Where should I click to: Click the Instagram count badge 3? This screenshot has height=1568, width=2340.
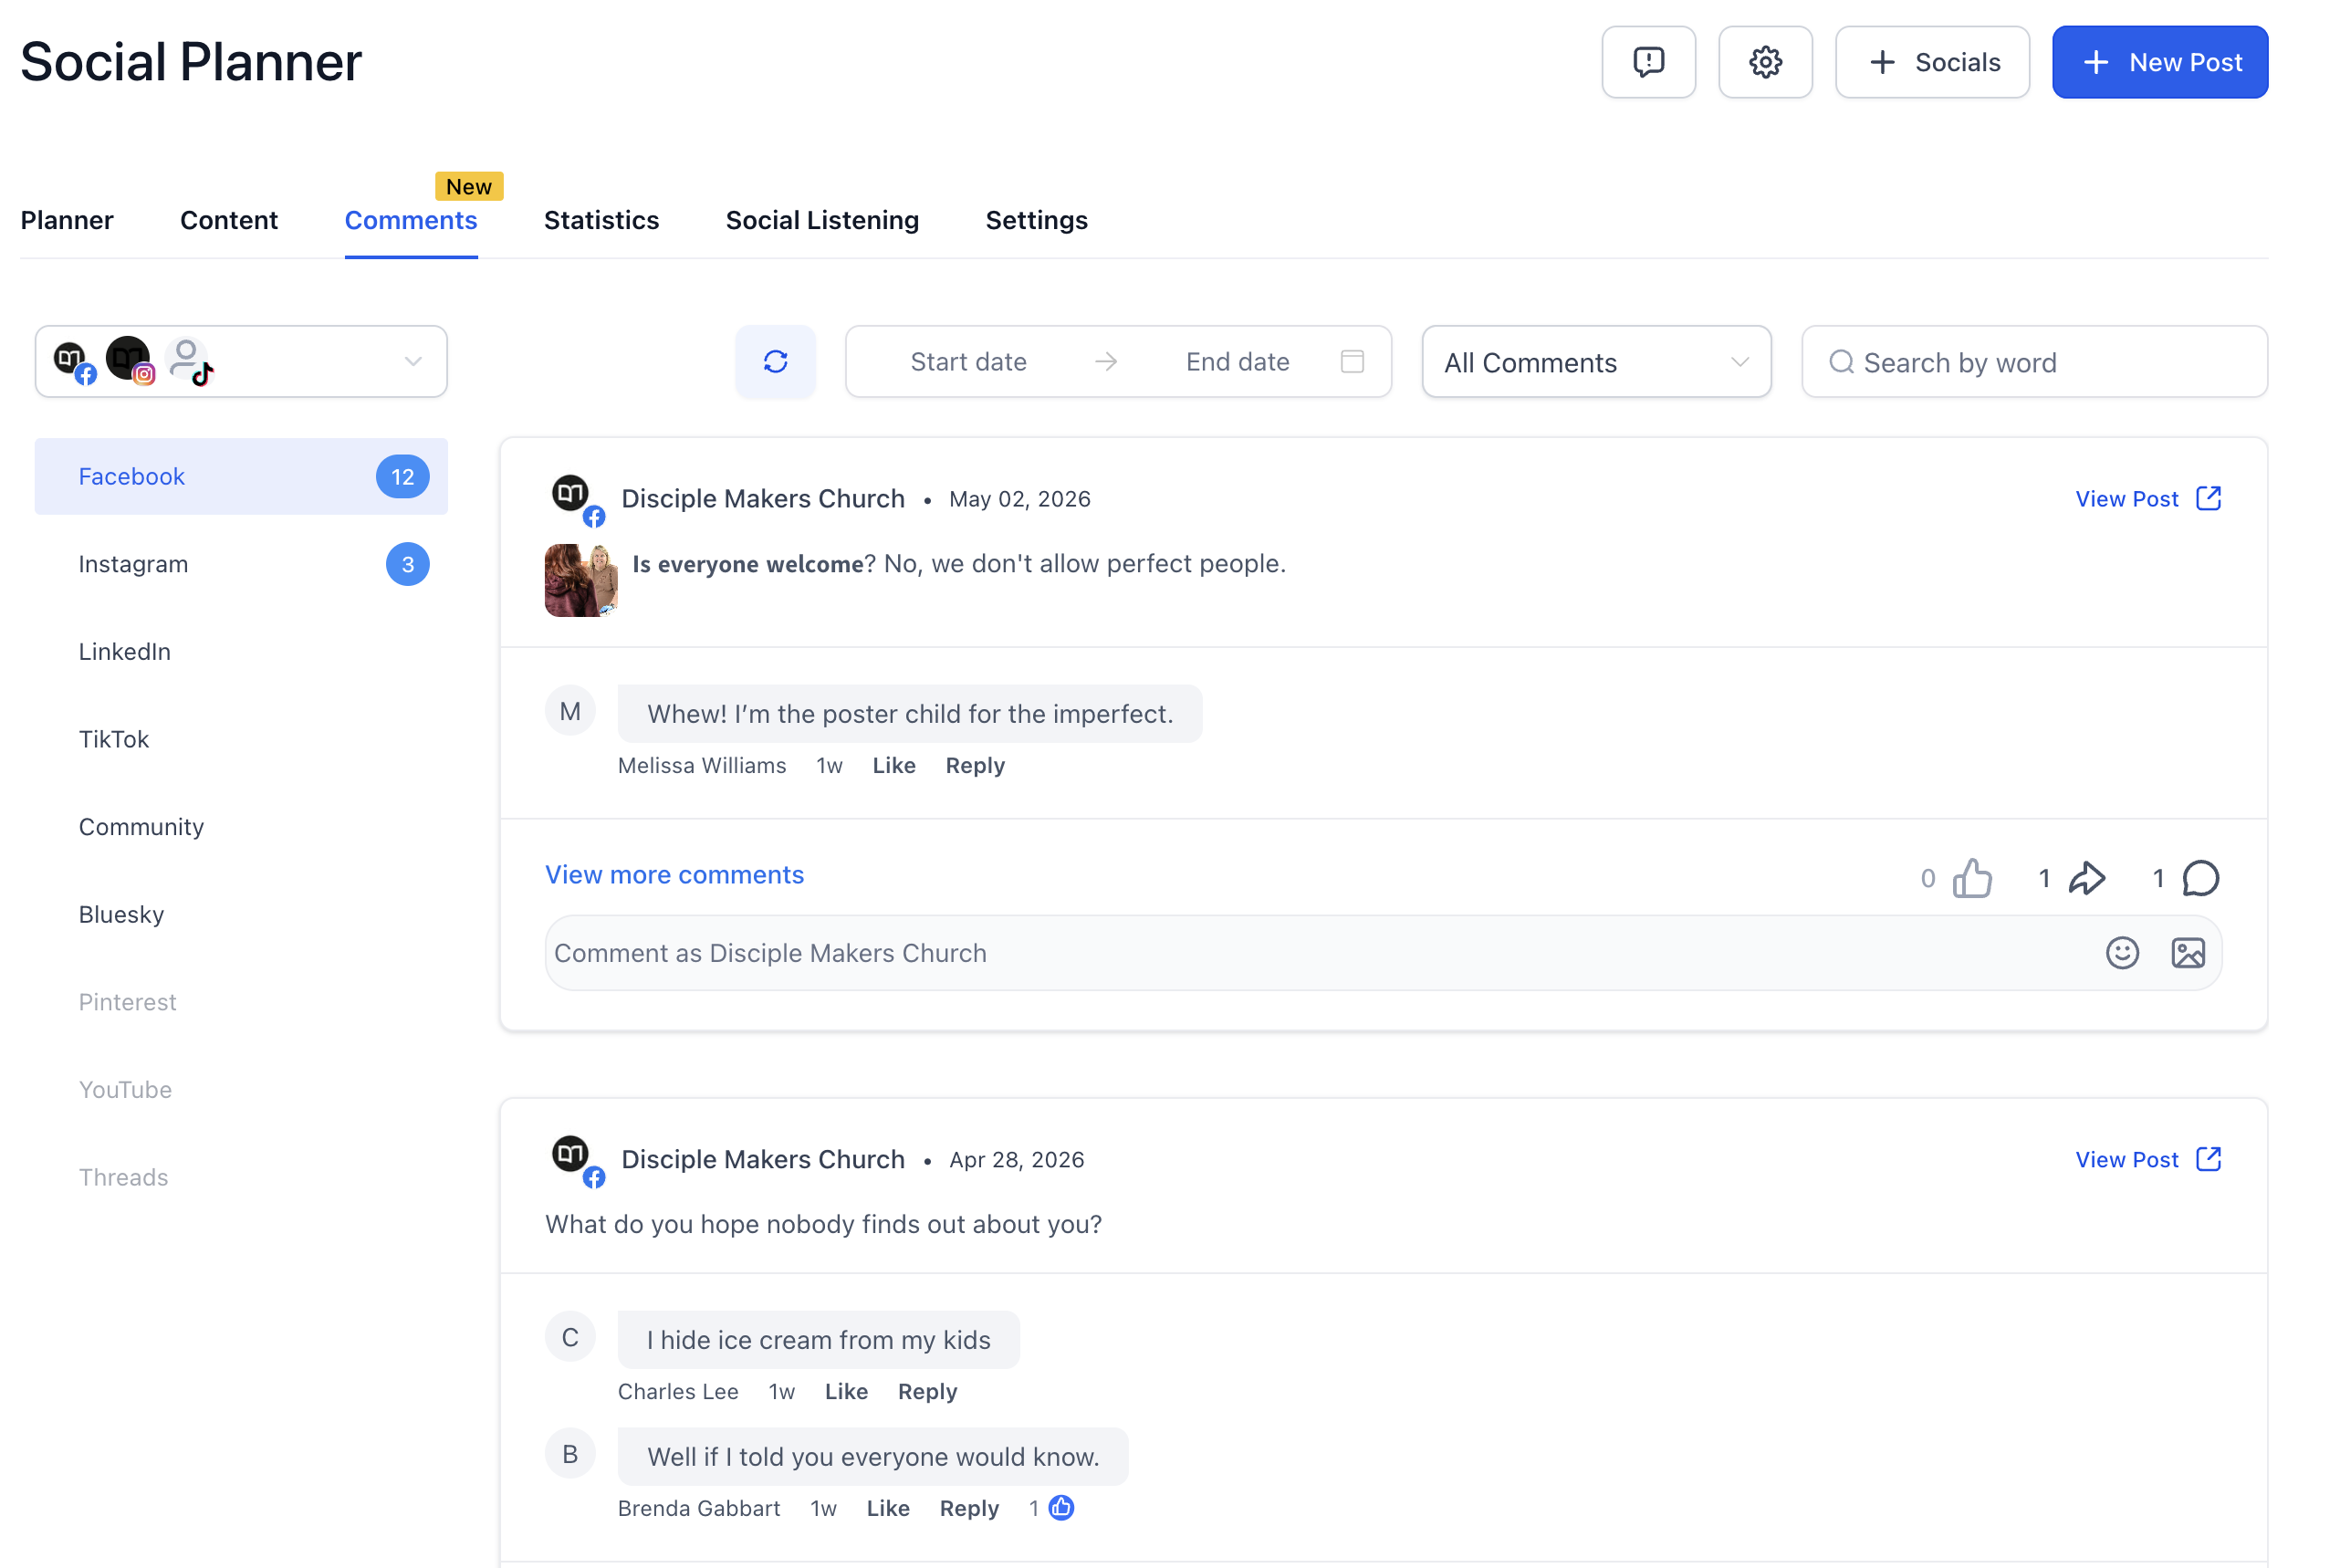[407, 564]
